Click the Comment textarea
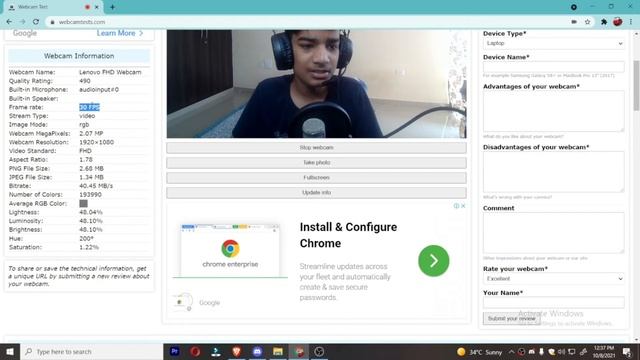 click(x=553, y=232)
